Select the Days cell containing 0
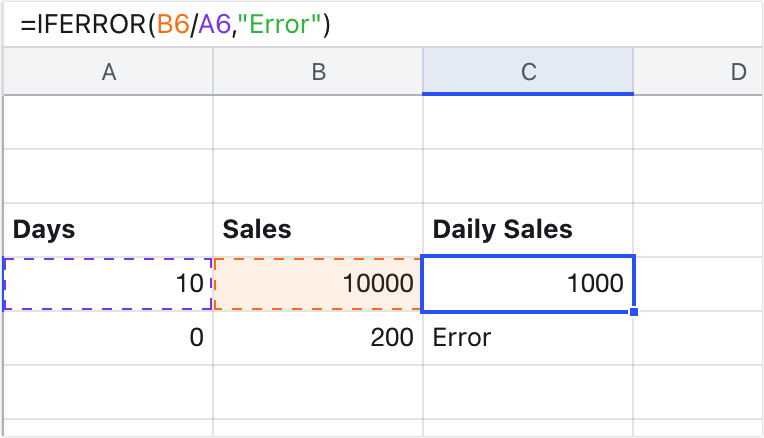Image resolution: width=764 pixels, height=438 pixels. point(107,338)
